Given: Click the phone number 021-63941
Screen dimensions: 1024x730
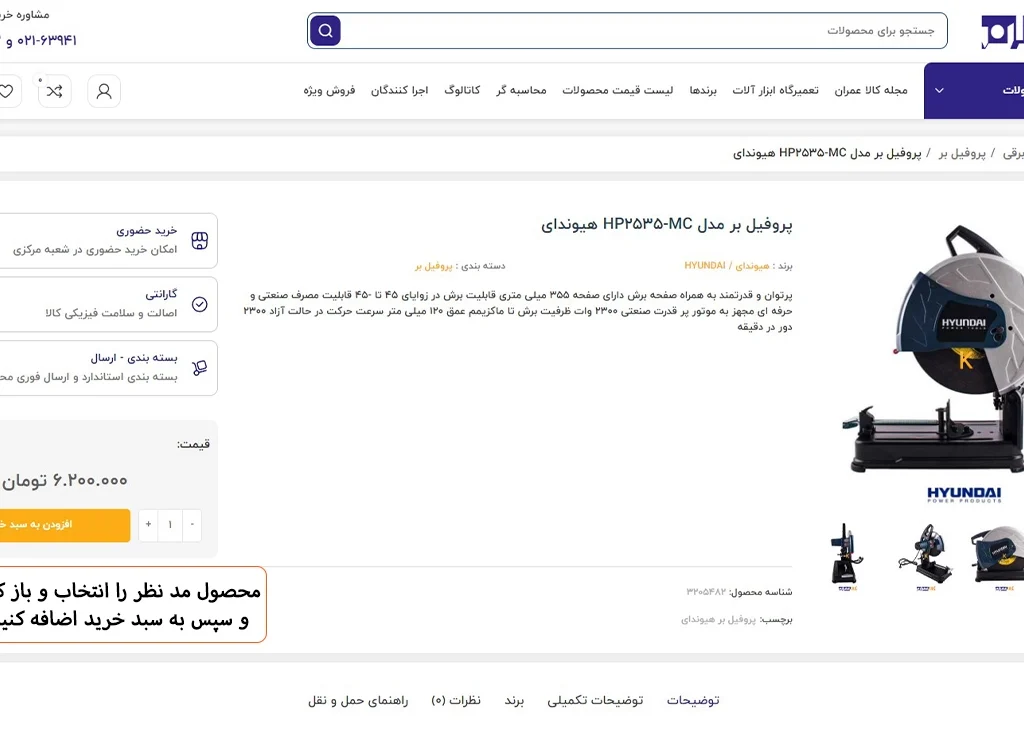Looking at the screenshot, I should [46, 40].
